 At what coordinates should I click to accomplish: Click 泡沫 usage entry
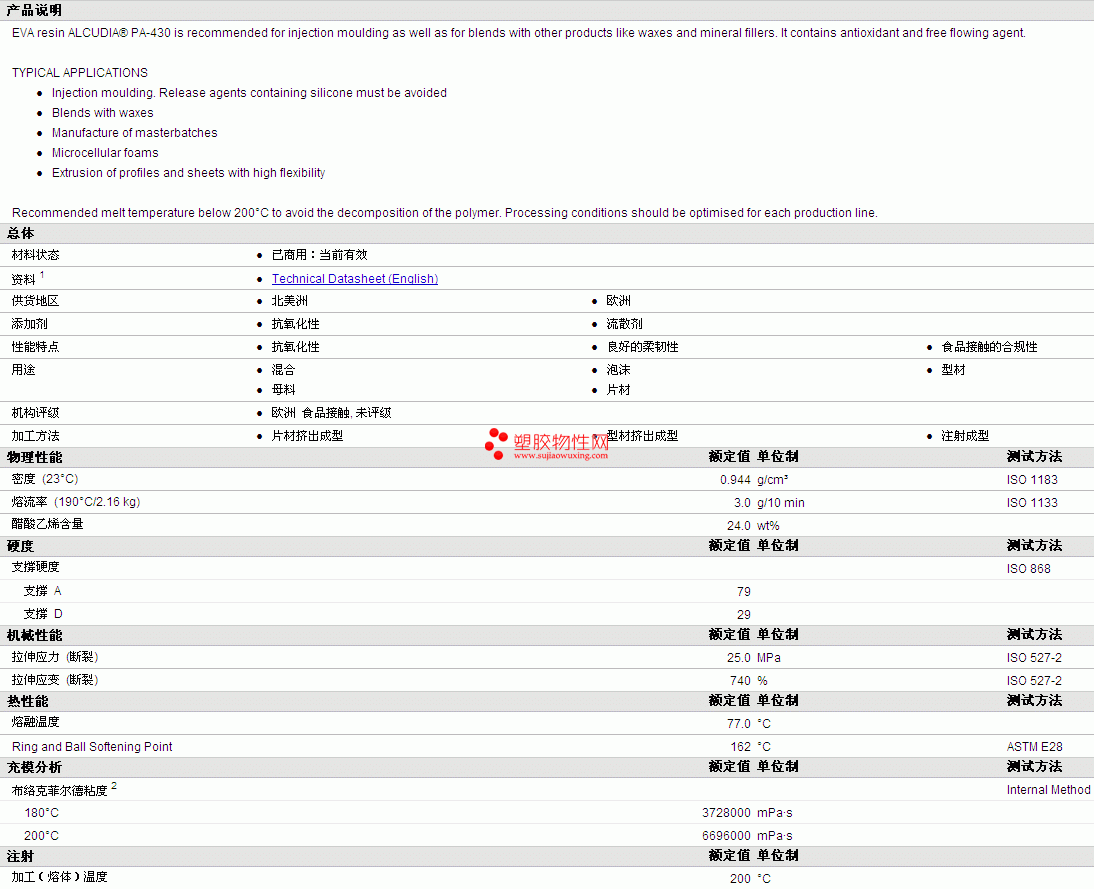coord(618,370)
